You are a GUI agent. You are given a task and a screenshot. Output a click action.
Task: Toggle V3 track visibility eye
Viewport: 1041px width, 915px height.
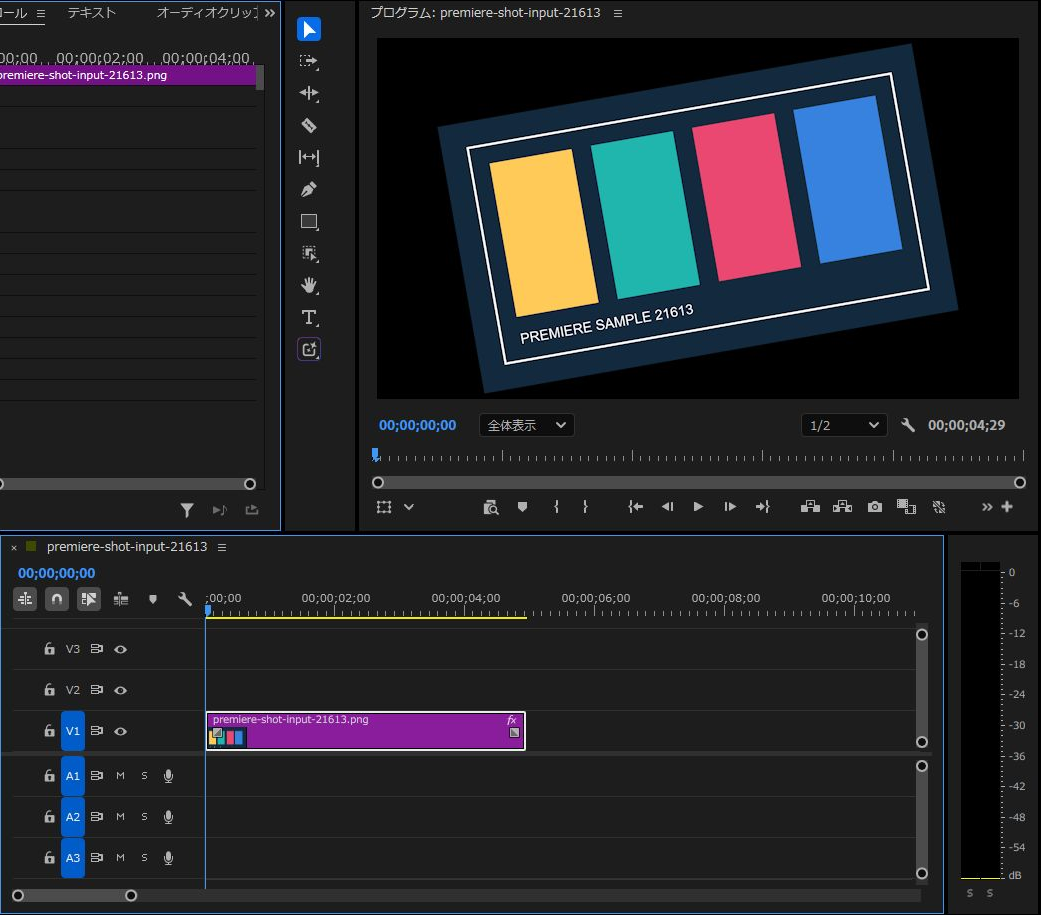tap(120, 649)
